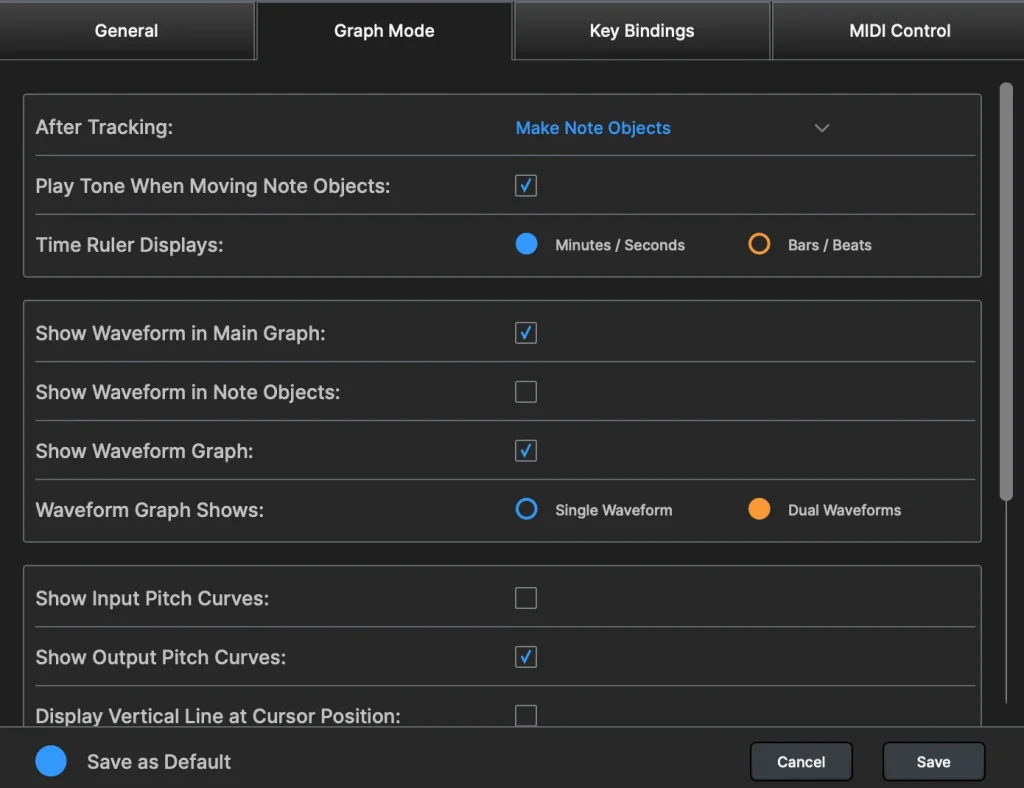This screenshot has height=788, width=1024.
Task: Enable Display Vertical Line at Cursor Position
Action: click(526, 715)
